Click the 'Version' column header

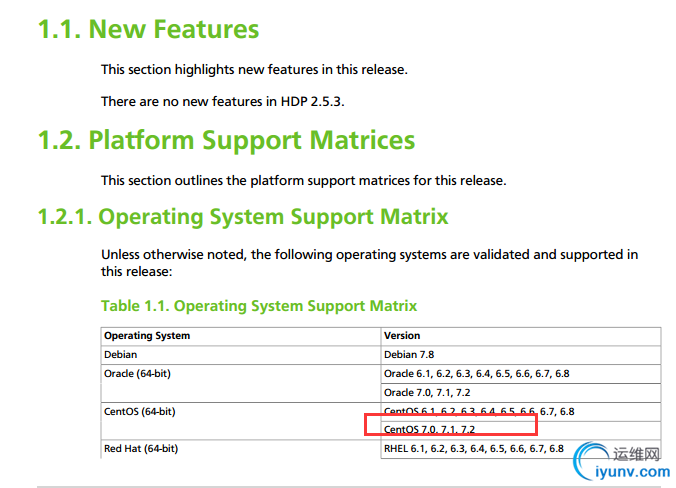(521, 336)
